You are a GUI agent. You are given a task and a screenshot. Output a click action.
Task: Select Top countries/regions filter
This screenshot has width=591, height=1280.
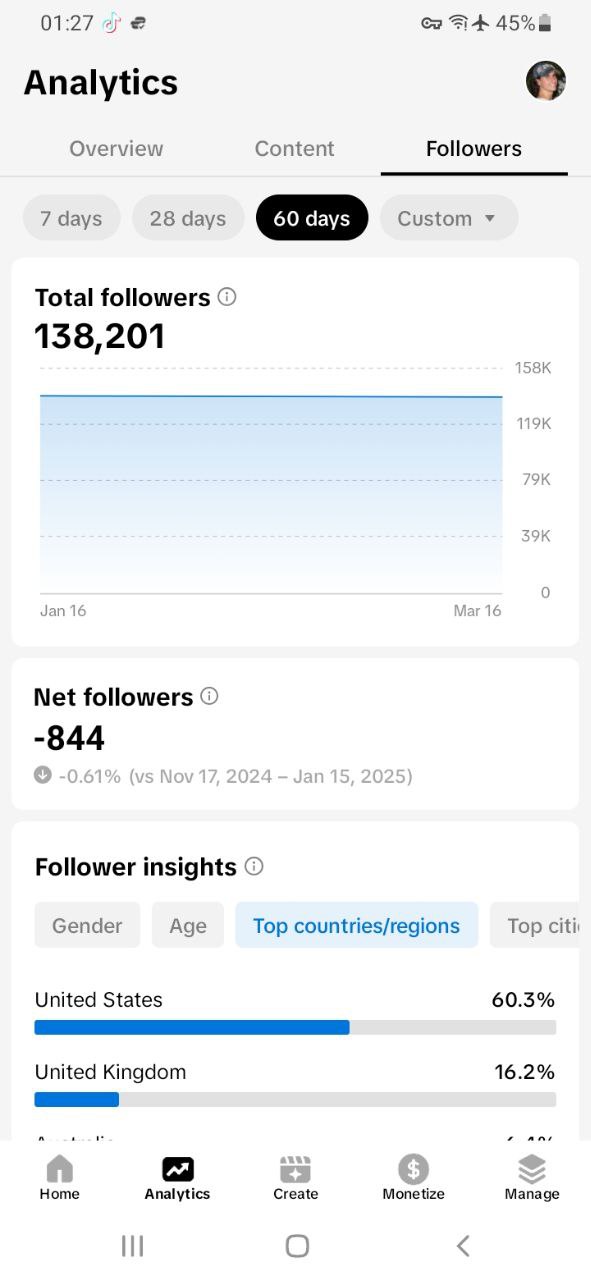(x=357, y=925)
